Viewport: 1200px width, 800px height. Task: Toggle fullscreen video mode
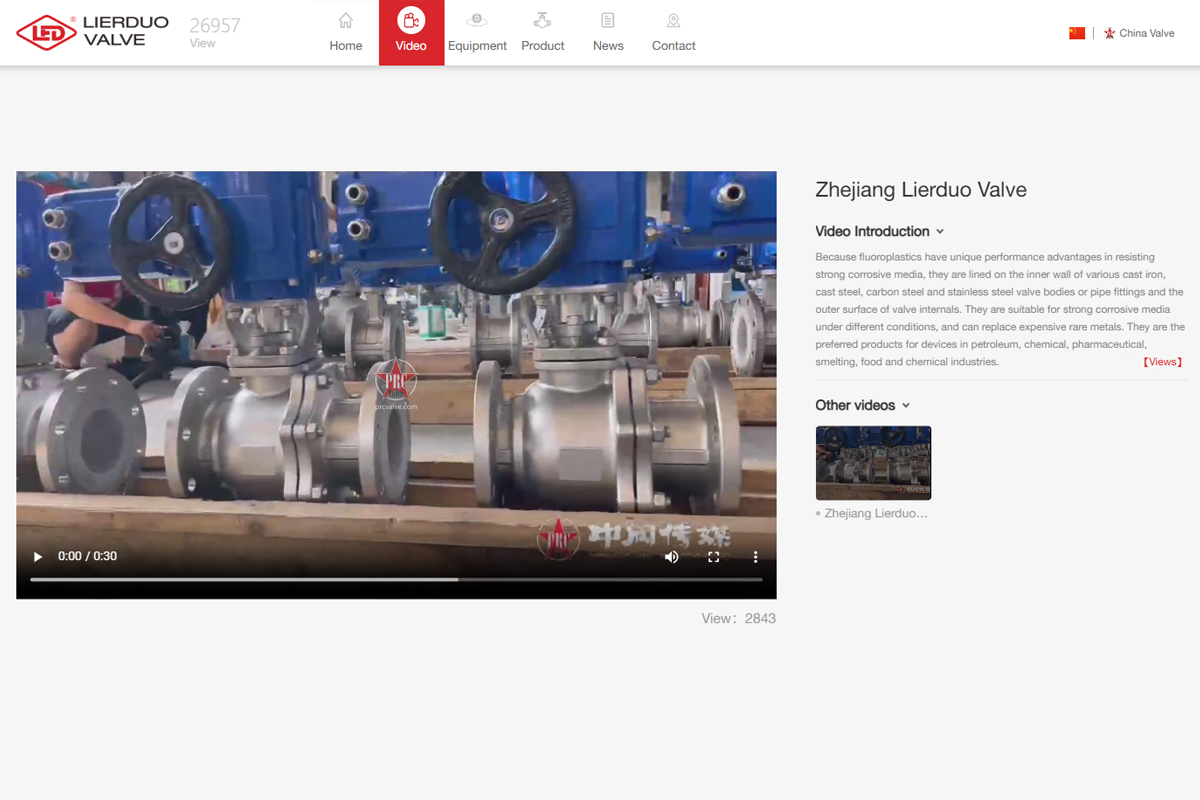coord(714,557)
